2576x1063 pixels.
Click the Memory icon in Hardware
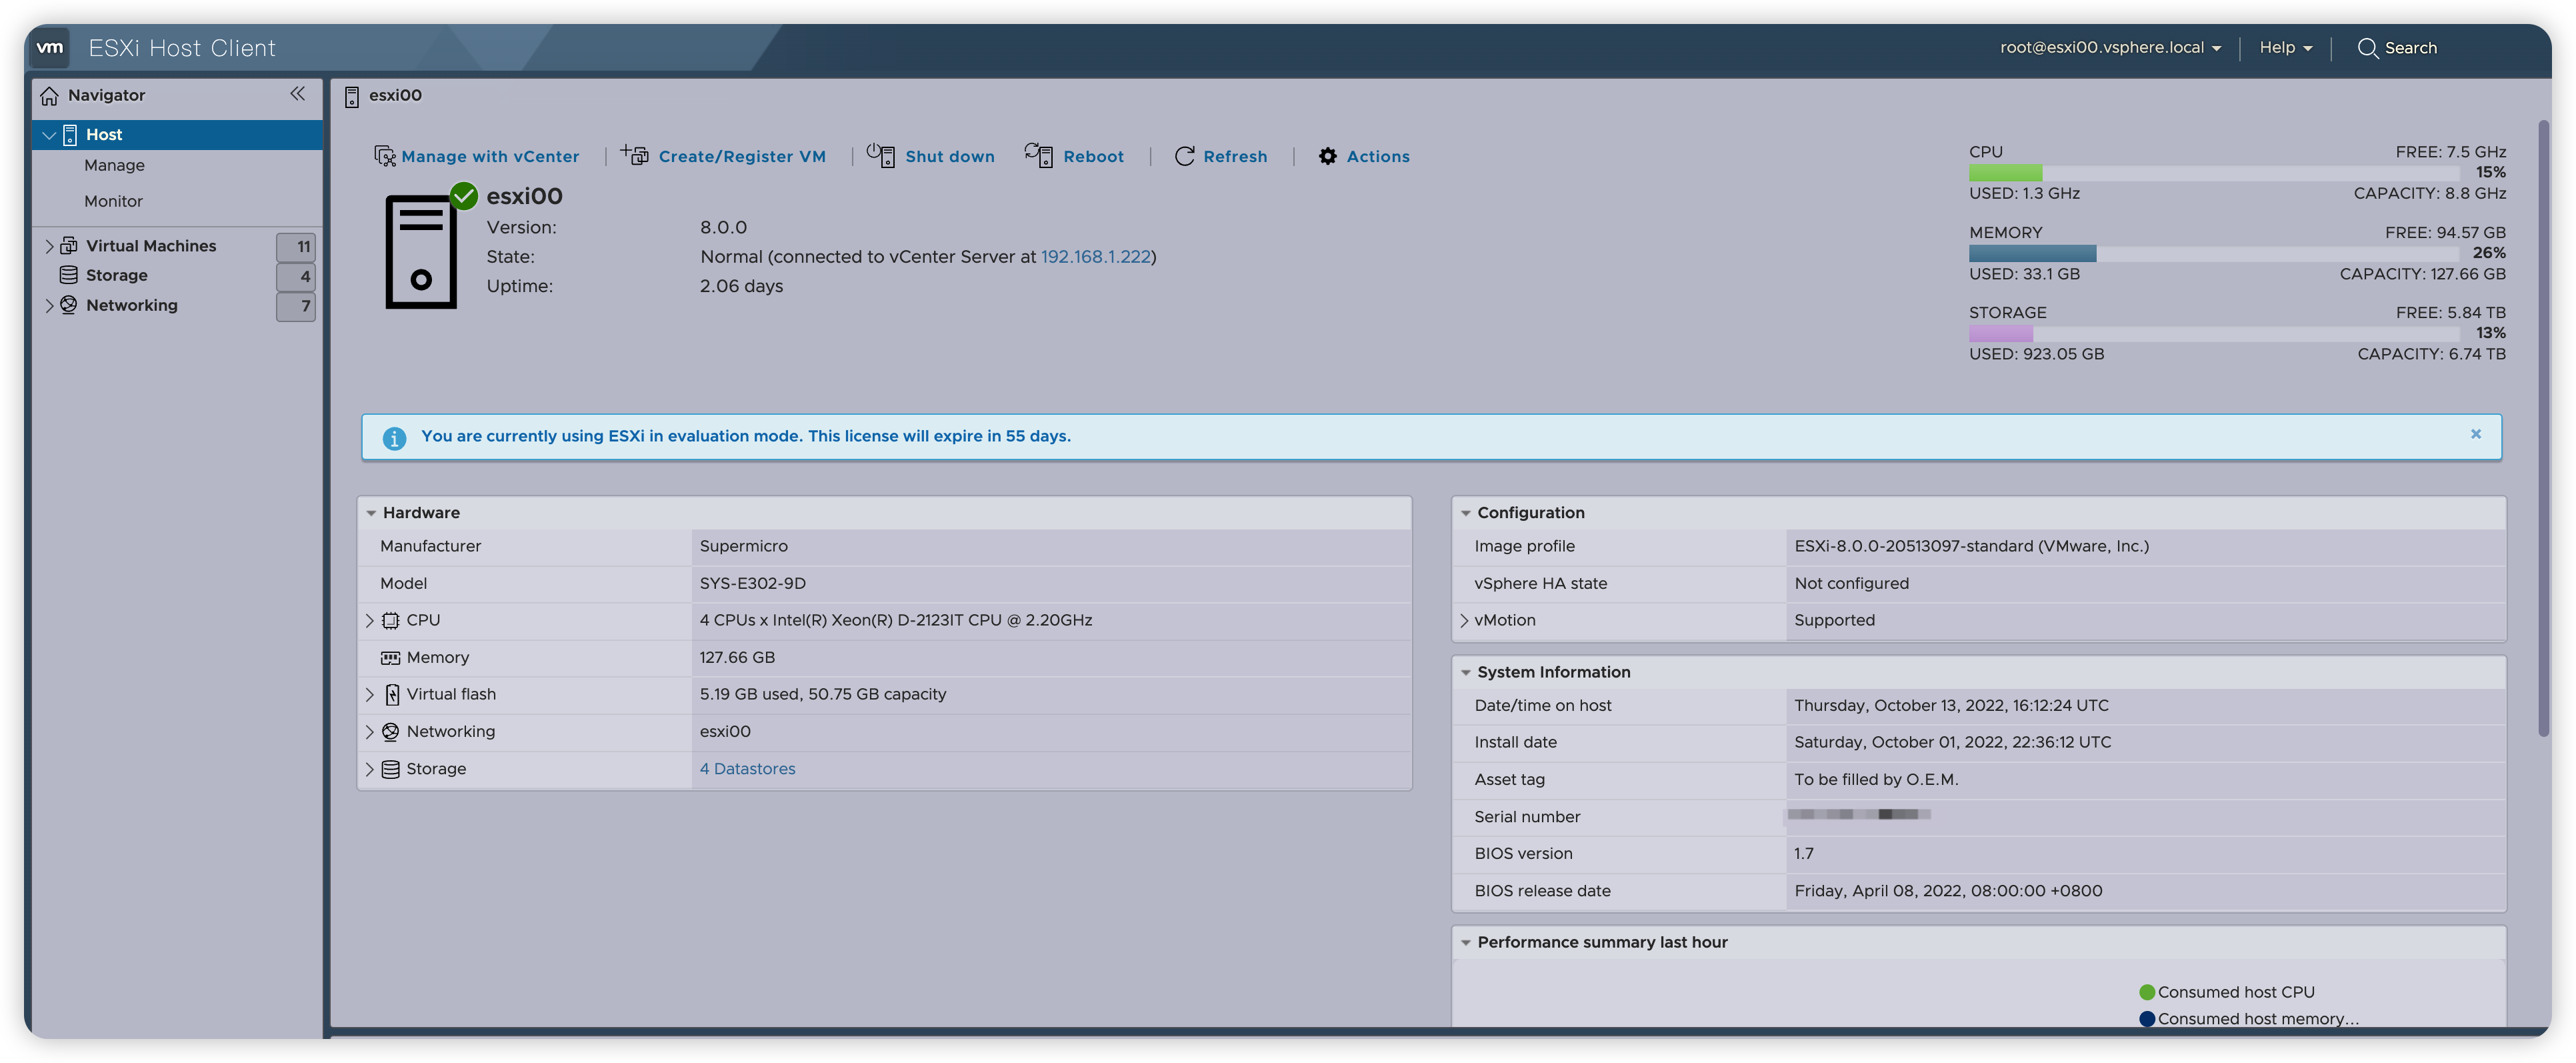tap(391, 658)
